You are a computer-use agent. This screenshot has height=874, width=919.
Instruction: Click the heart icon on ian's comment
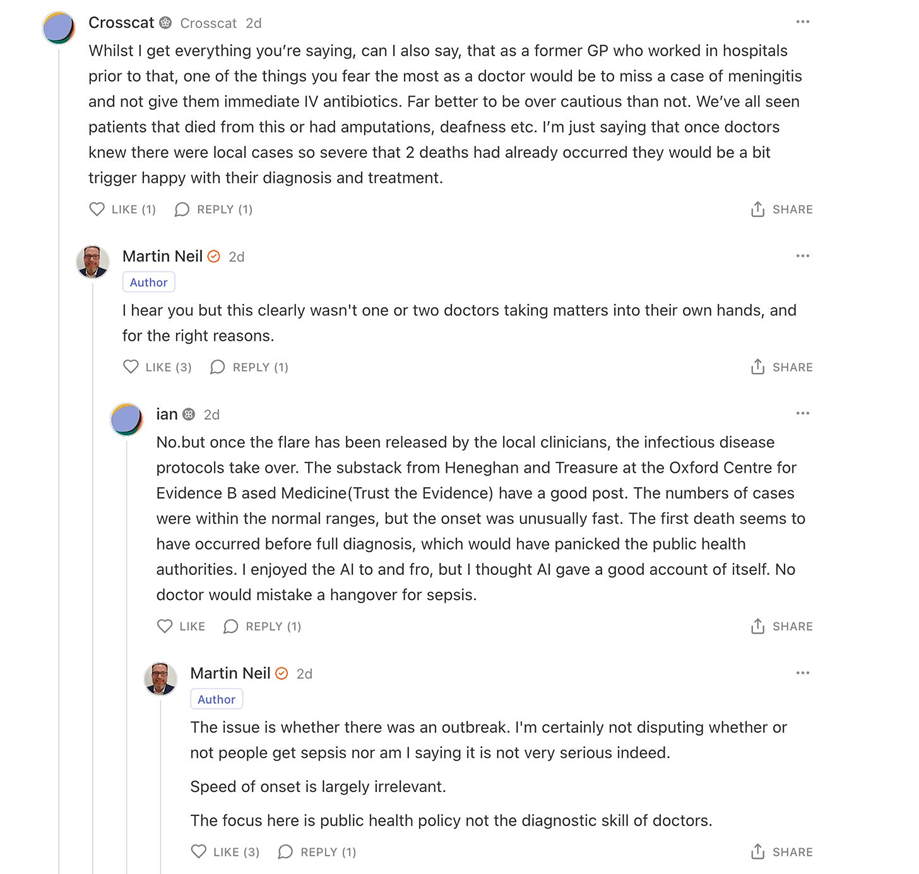163,626
